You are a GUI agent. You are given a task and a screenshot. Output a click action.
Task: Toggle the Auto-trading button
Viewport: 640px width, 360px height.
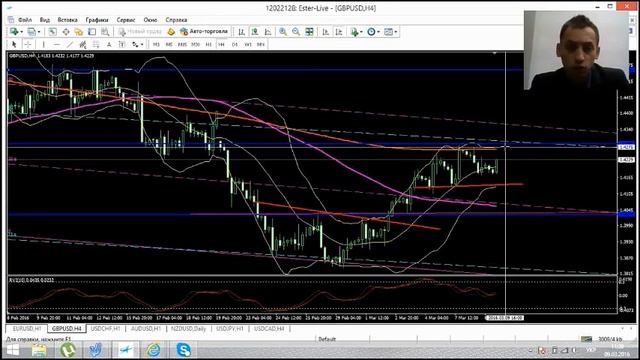[204, 31]
